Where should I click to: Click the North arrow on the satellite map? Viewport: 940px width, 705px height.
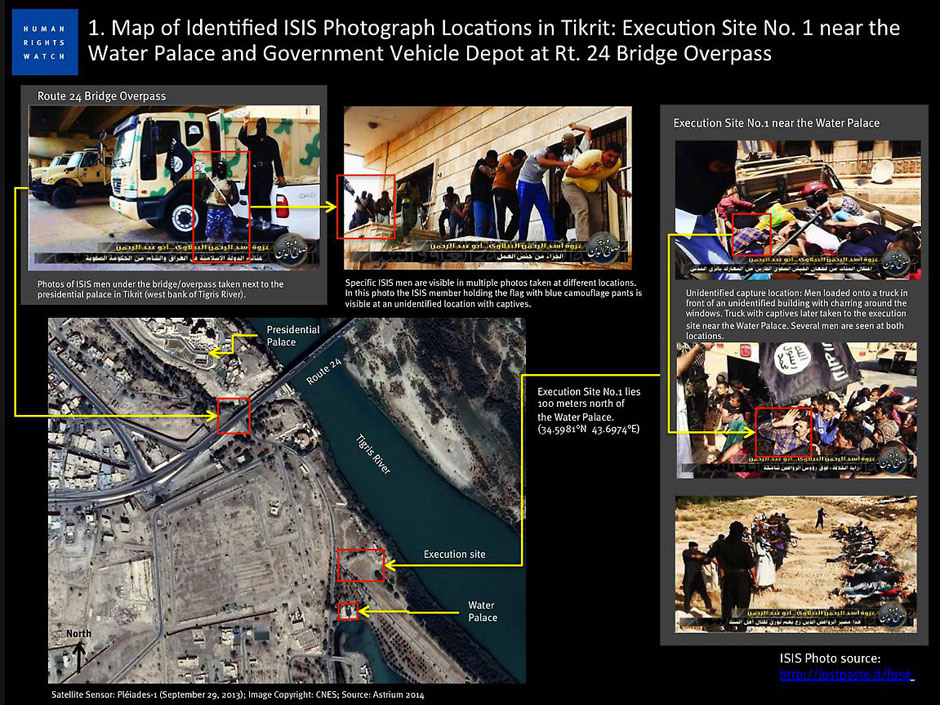click(78, 651)
